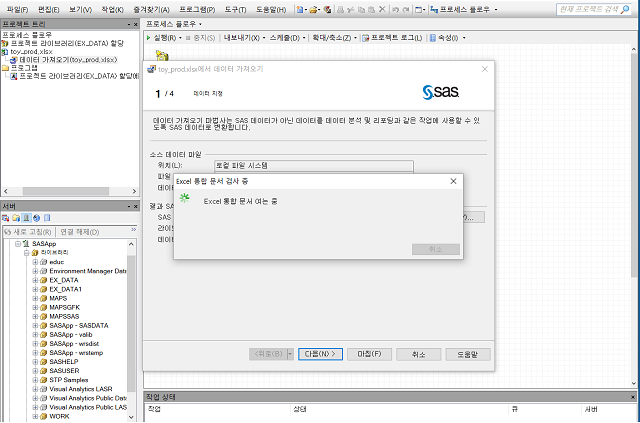Expand the SASHELP library node

coord(35,362)
